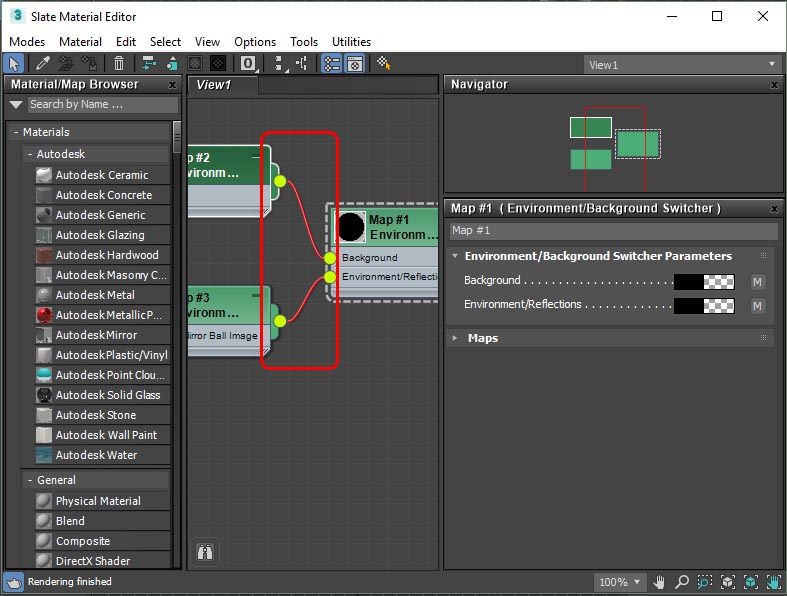Open the Material ID Channel flyout
The height and width of the screenshot is (596, 787).
[x=248, y=64]
